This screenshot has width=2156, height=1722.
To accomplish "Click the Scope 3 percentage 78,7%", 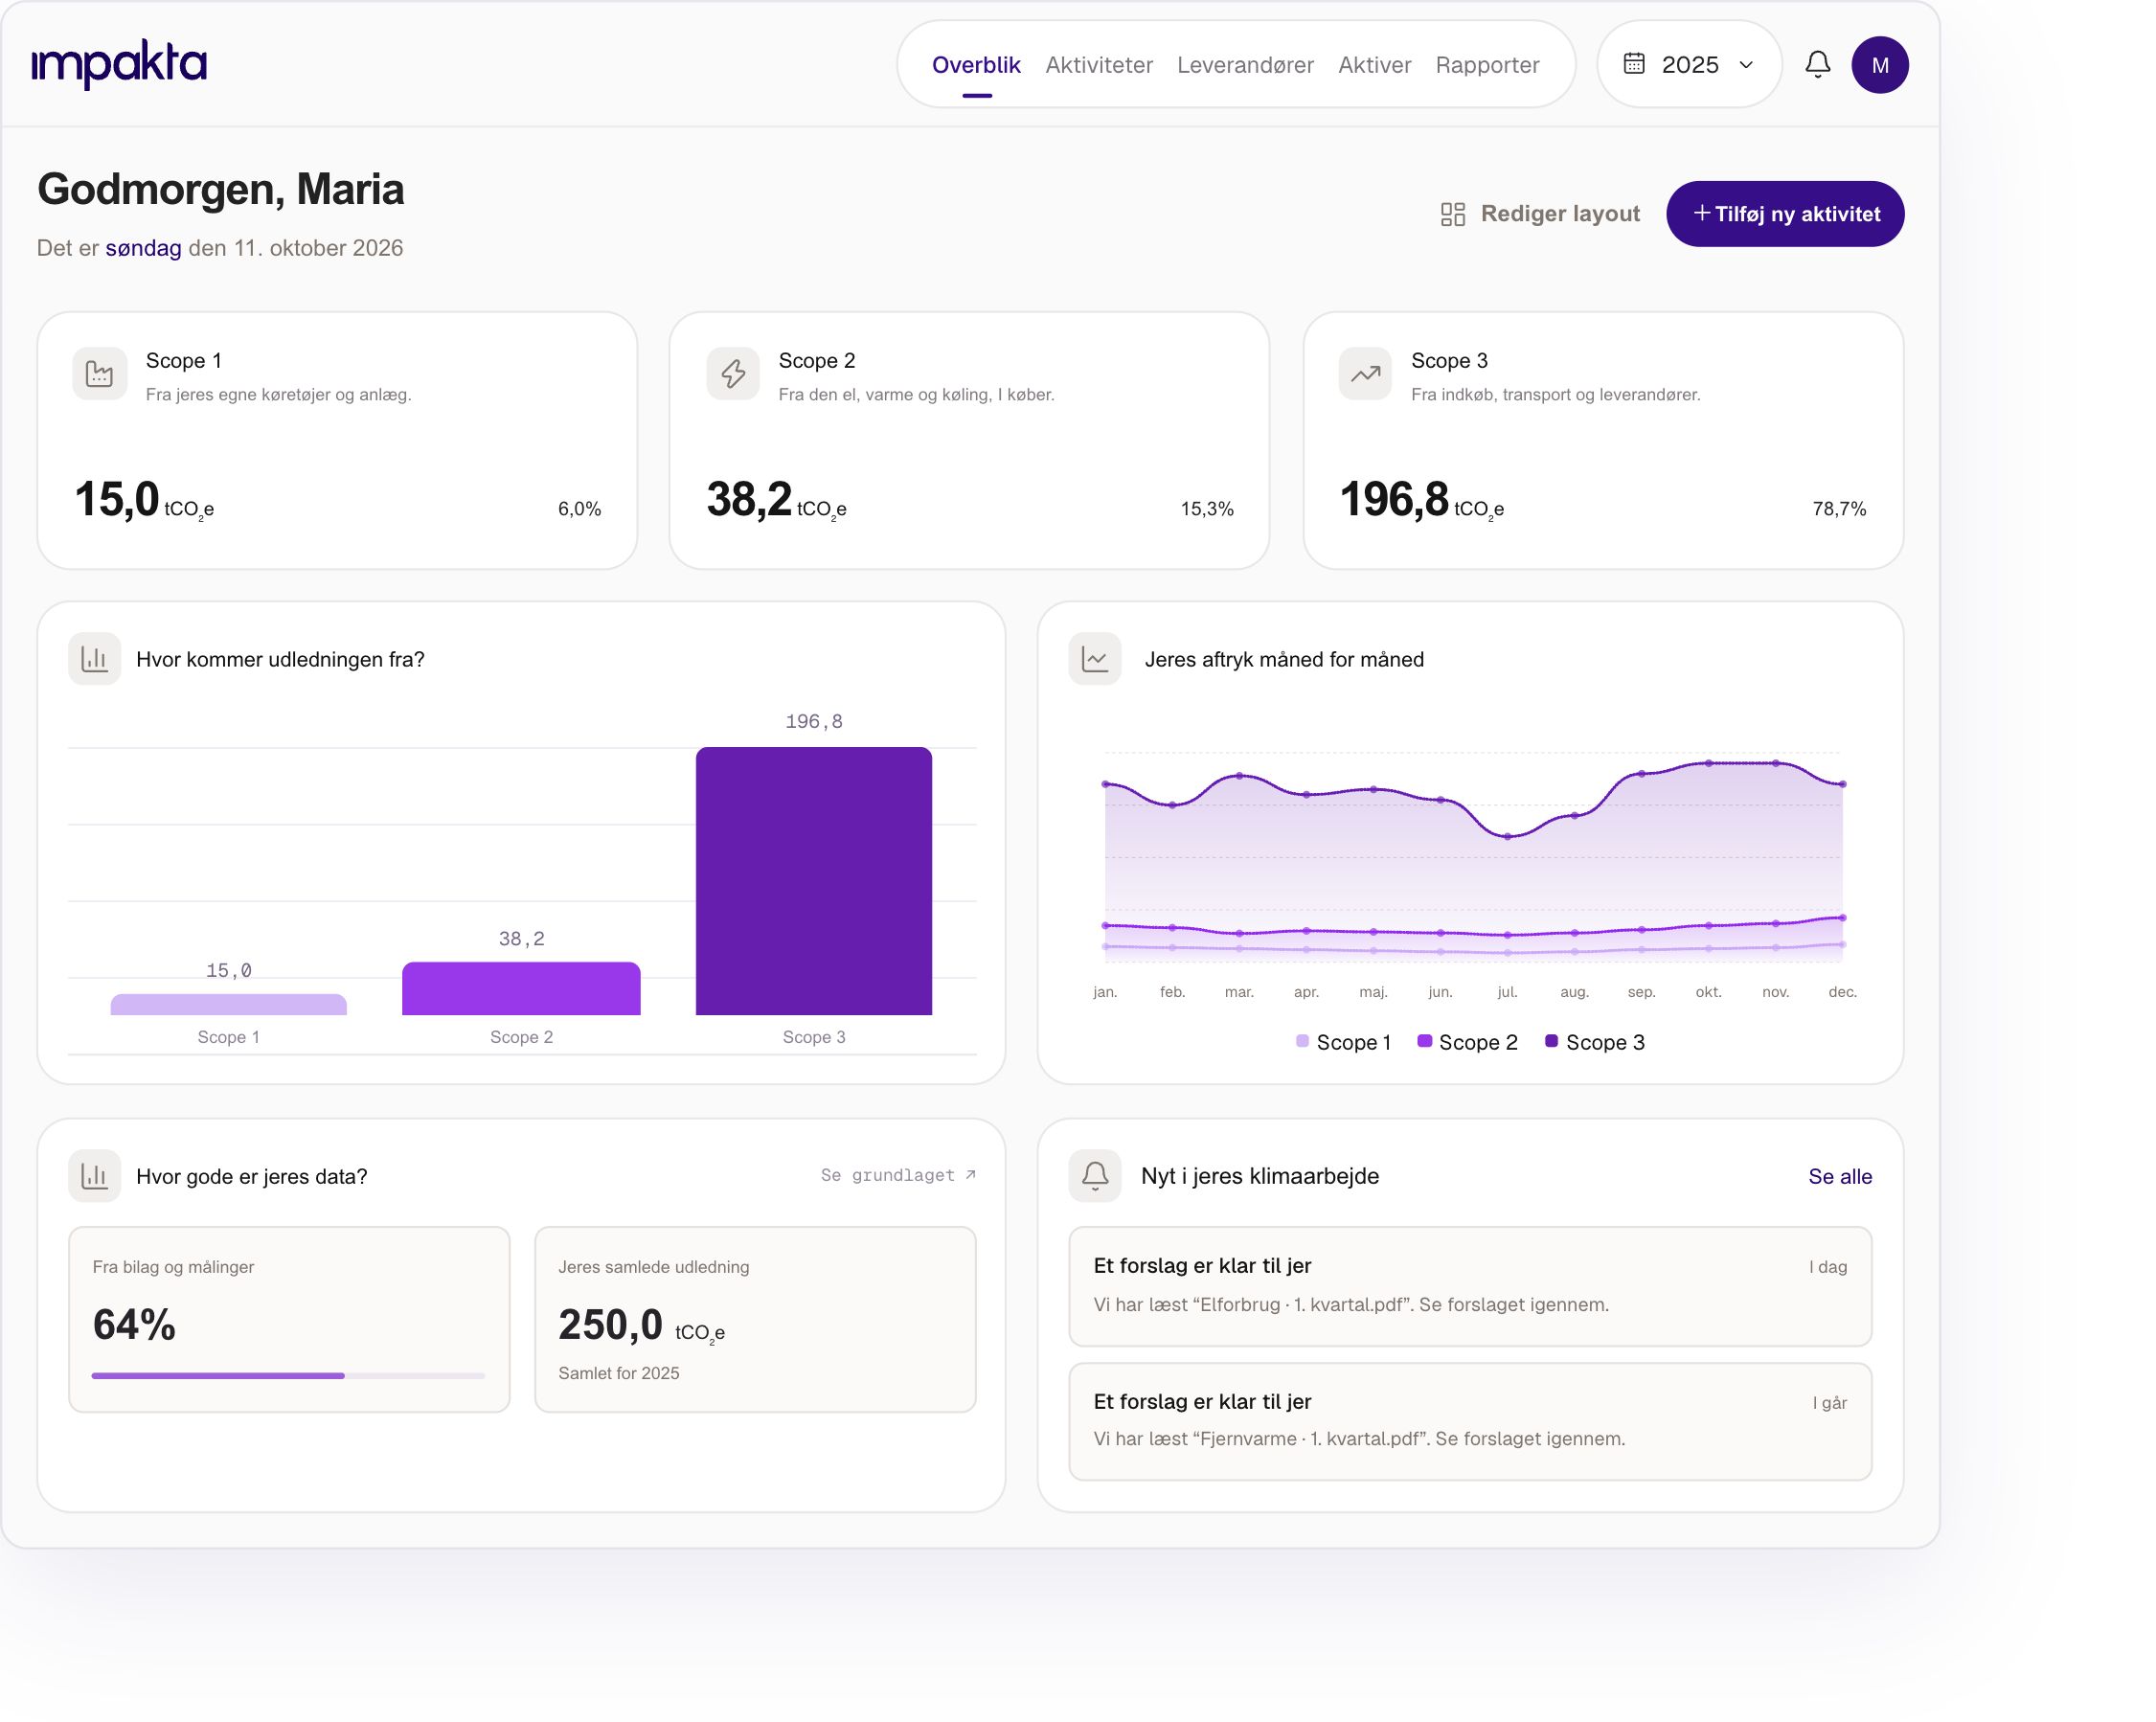I will click(1839, 509).
